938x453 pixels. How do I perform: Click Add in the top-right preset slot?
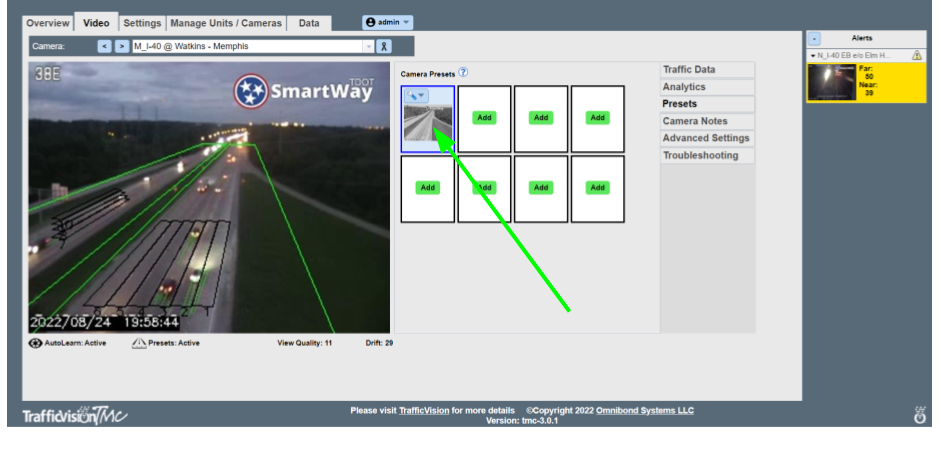point(598,118)
